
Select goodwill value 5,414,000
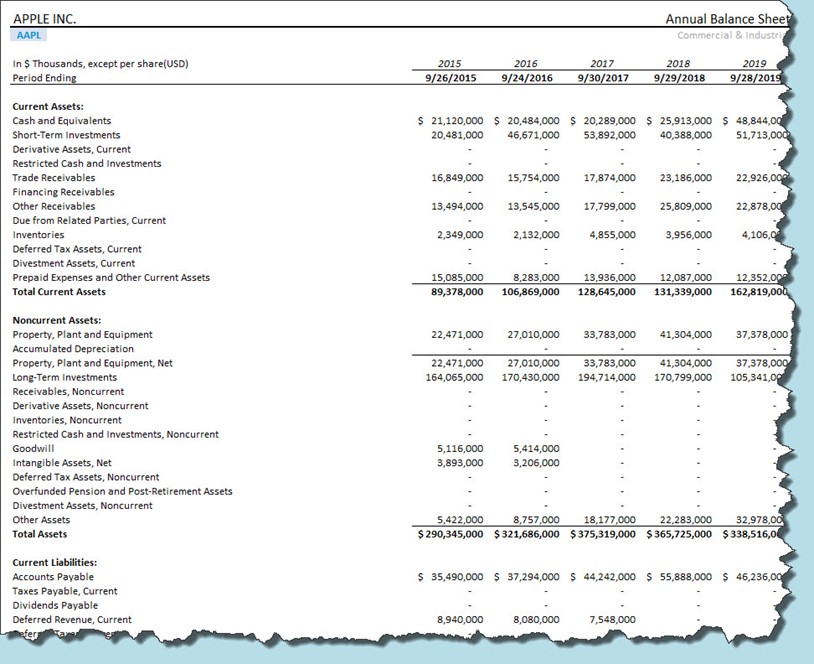coord(536,449)
